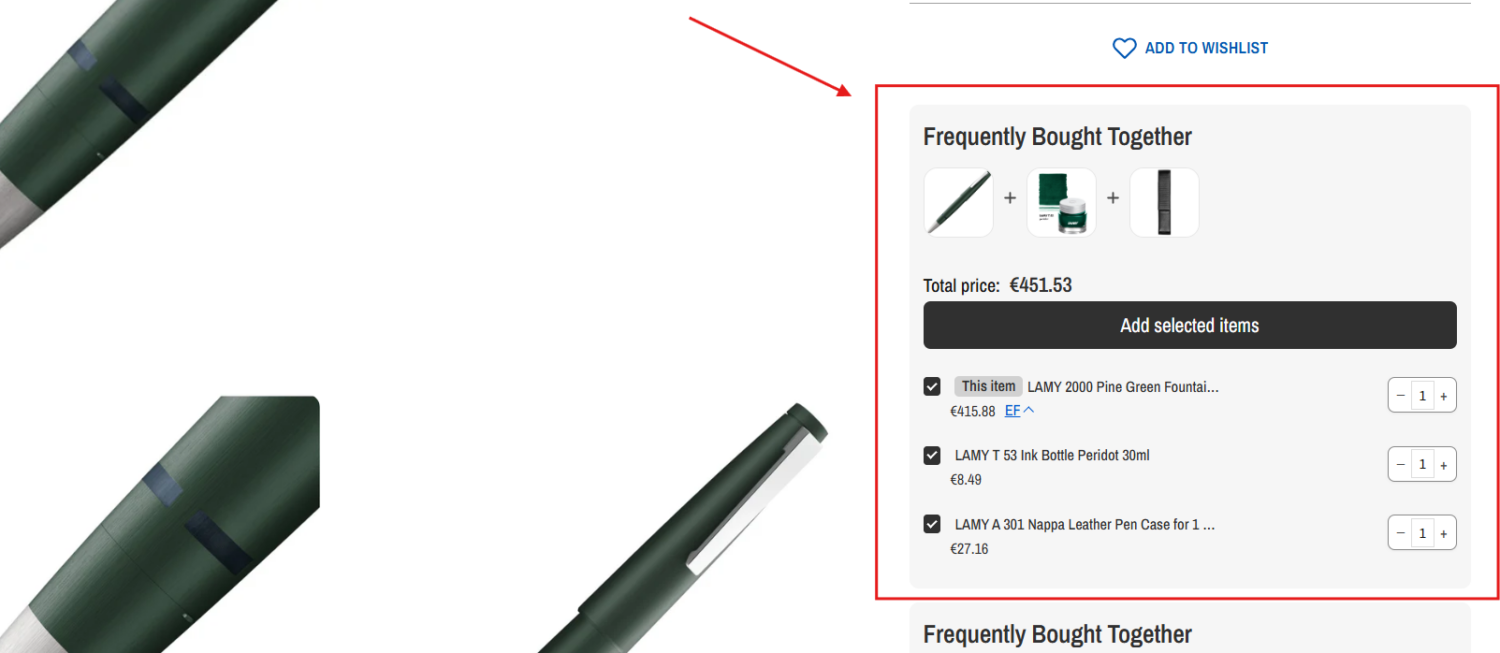Uncheck the Nappa Leather Pen Case checkbox
Viewport: 1500px width, 653px height.
click(x=932, y=524)
